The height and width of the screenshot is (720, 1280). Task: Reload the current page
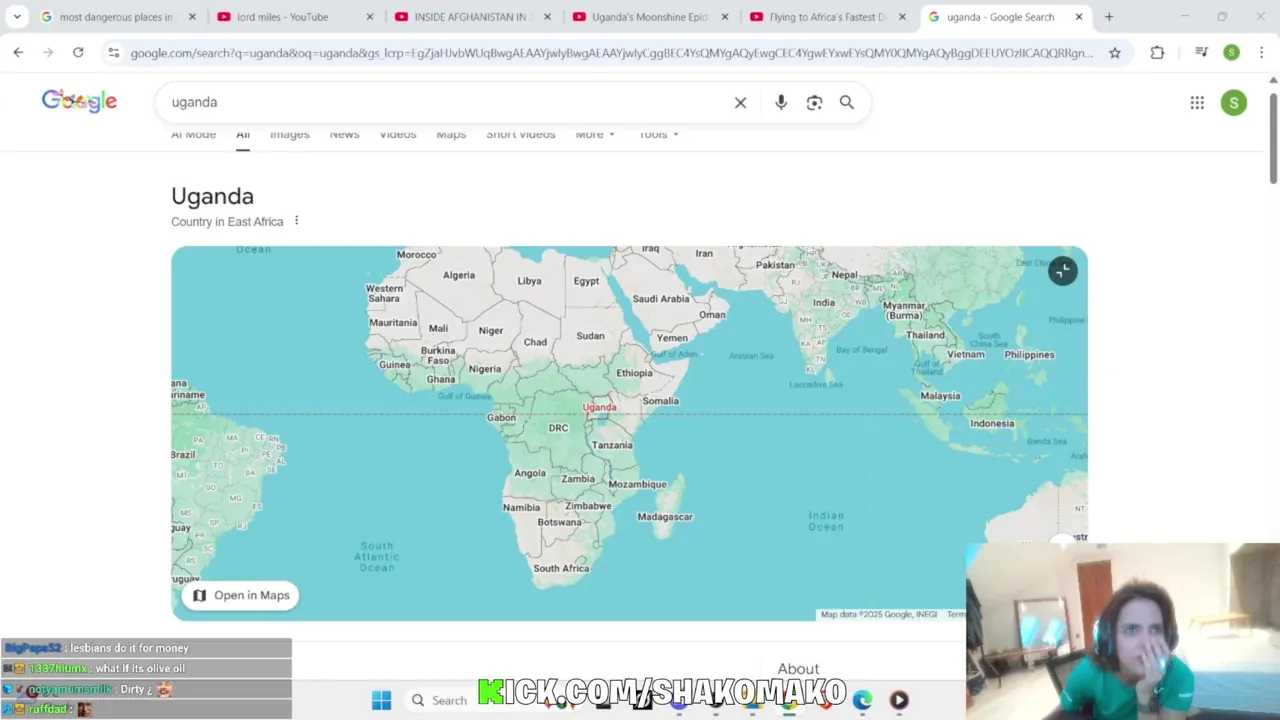[x=78, y=52]
